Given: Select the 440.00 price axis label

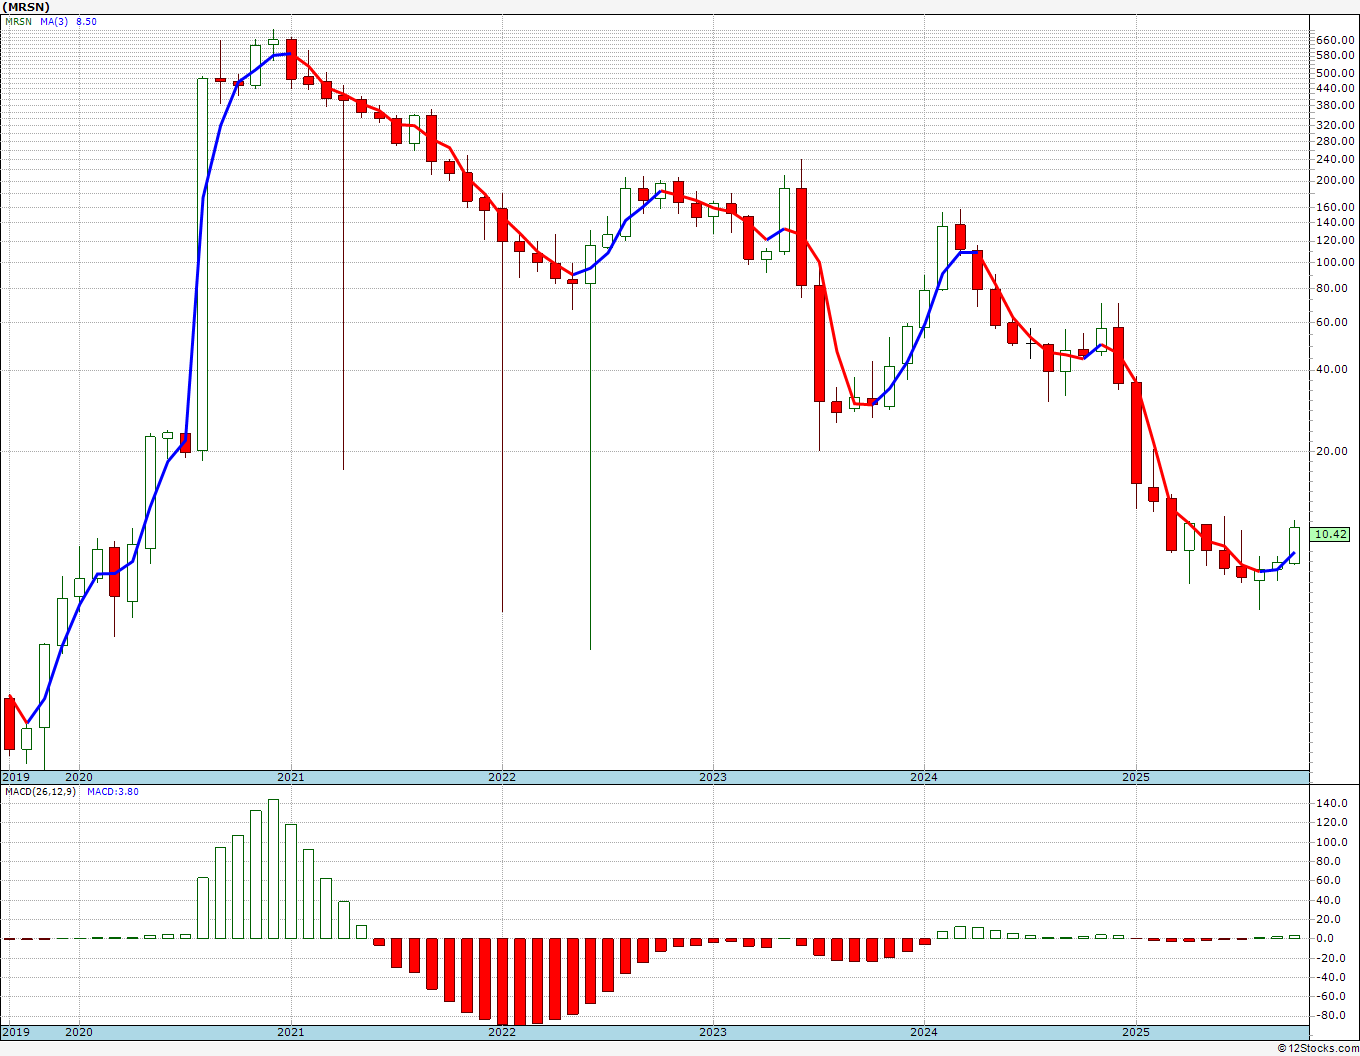Looking at the screenshot, I should (1336, 88).
